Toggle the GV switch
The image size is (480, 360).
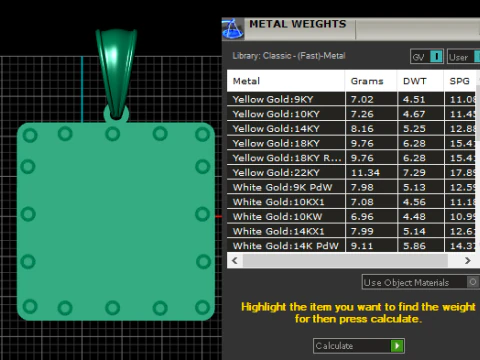tap(436, 56)
